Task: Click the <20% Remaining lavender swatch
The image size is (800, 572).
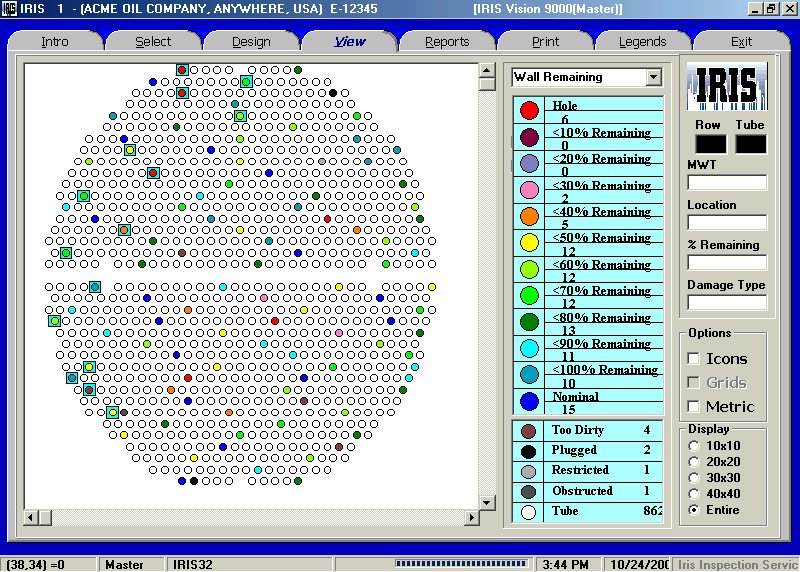Action: (529, 163)
